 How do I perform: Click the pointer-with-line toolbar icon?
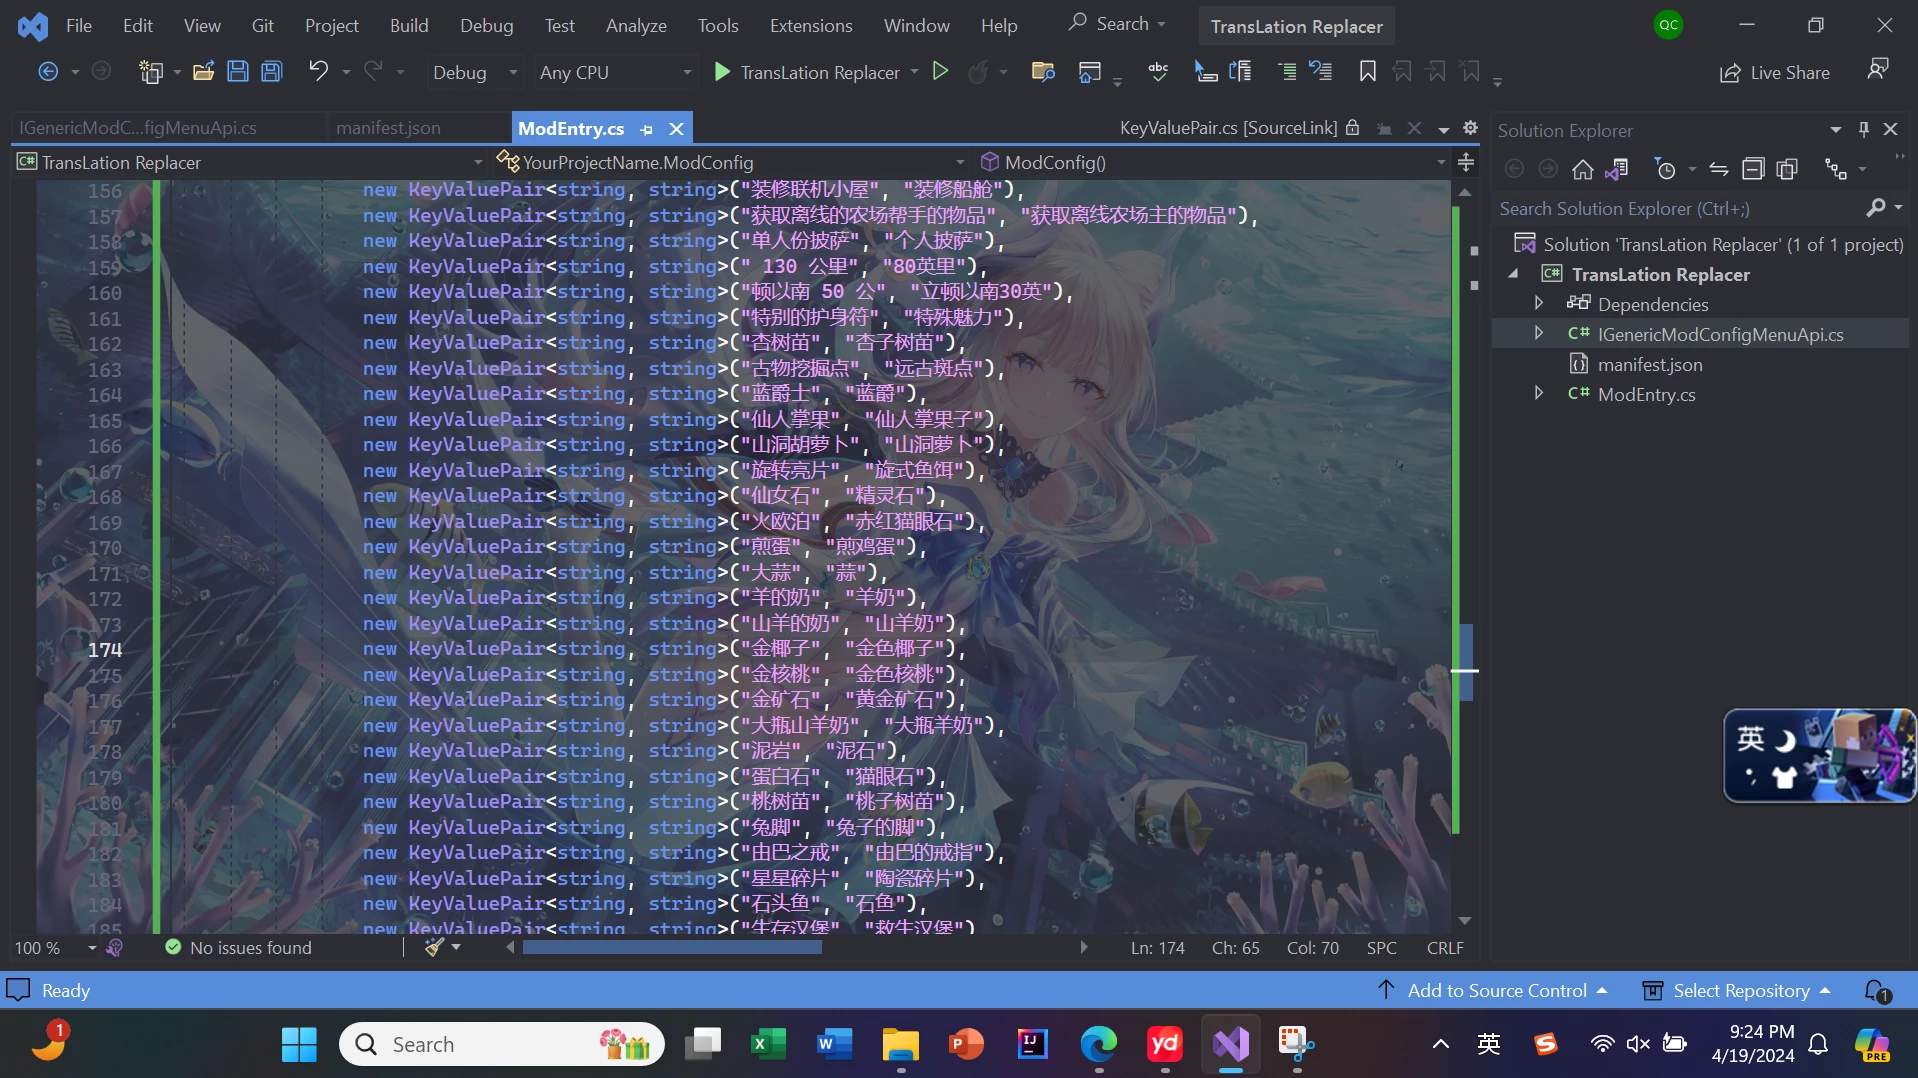click(x=1206, y=72)
